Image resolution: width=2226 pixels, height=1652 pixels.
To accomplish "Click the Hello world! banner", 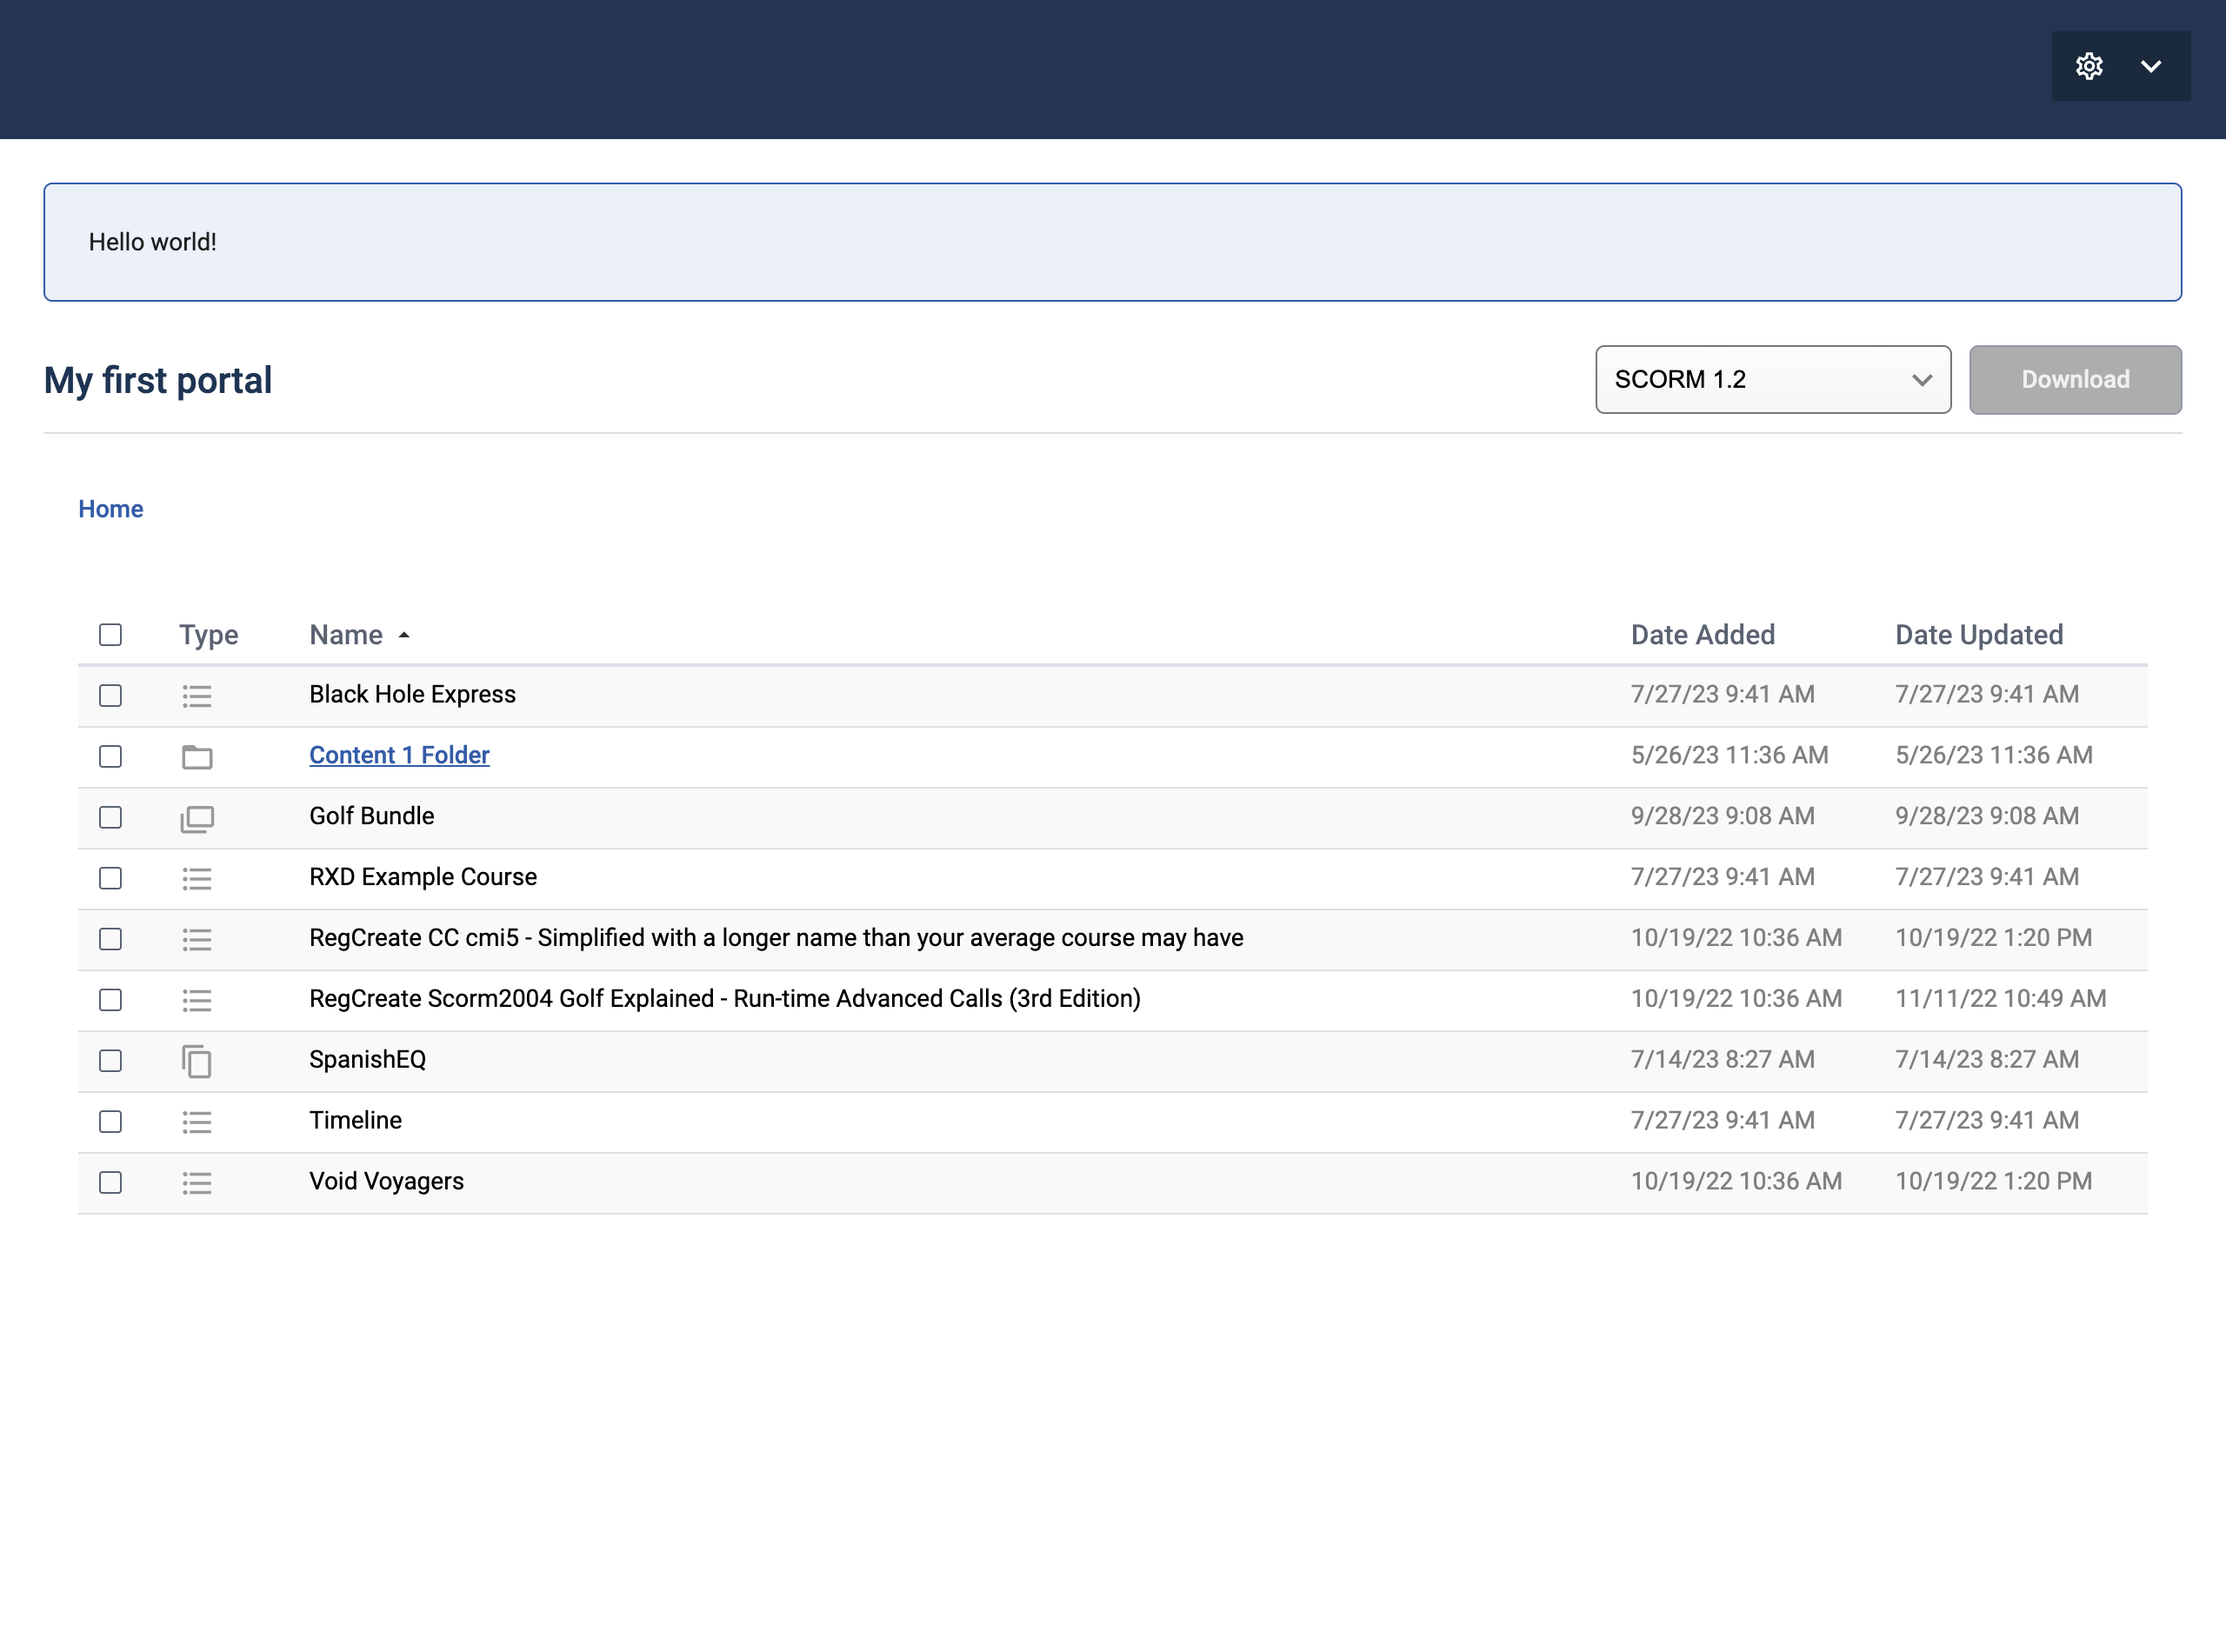I will [1112, 242].
